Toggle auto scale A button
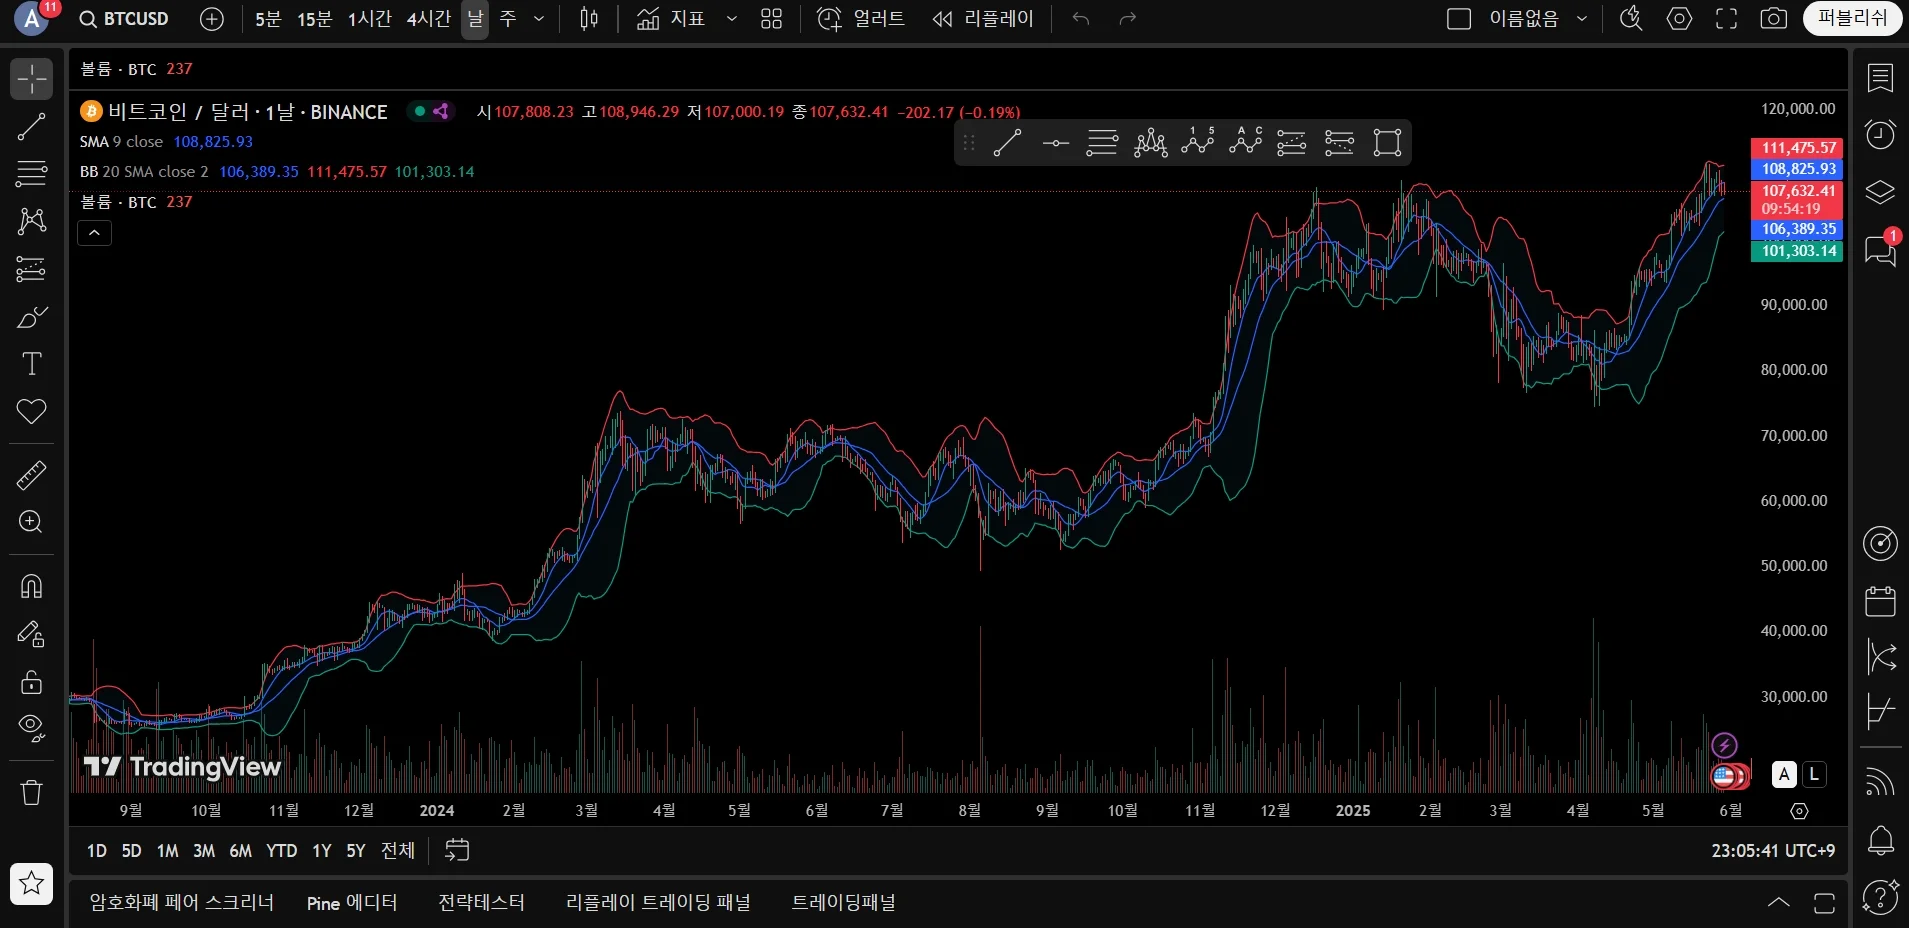Screen dimensions: 1909x928 point(1784,774)
